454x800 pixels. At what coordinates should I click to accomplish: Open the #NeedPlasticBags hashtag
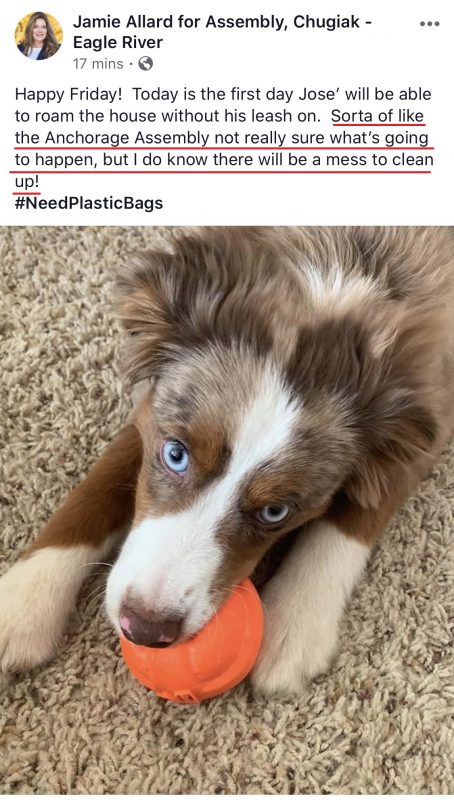pyautogui.click(x=89, y=204)
